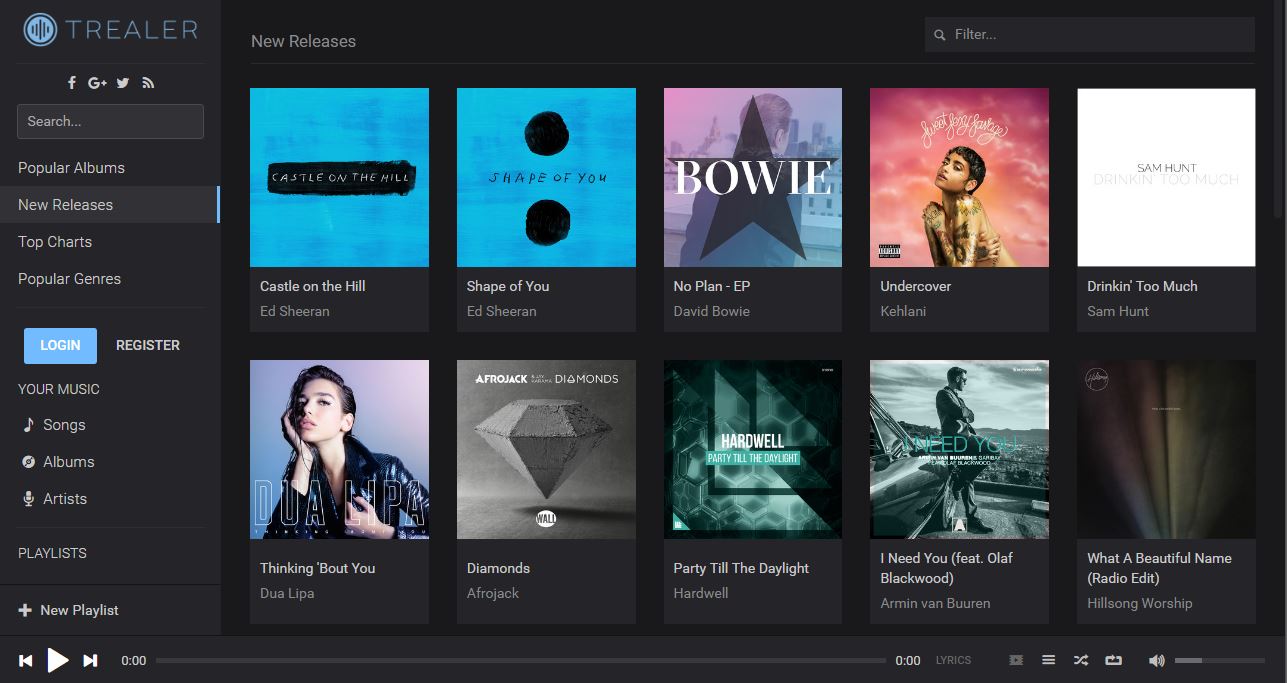Viewport: 1287px width, 683px height.
Task: Show LYRICS for the current song
Action: click(x=953, y=660)
